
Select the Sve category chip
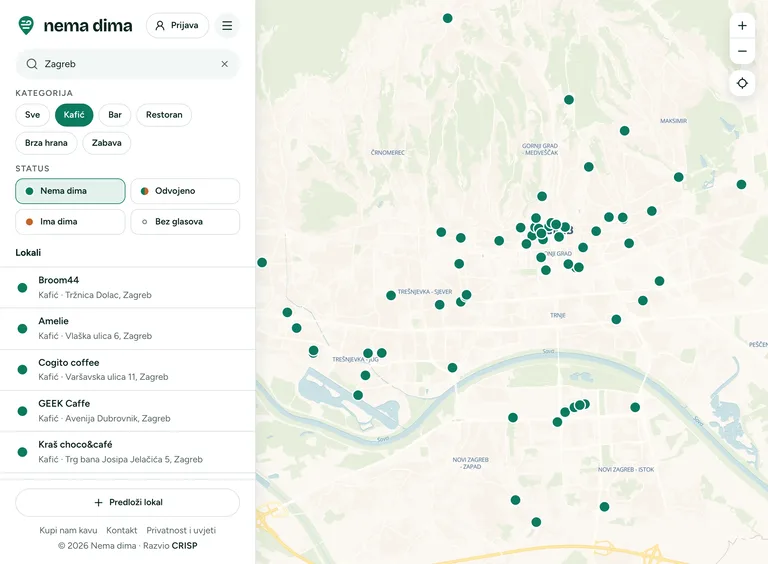point(32,115)
